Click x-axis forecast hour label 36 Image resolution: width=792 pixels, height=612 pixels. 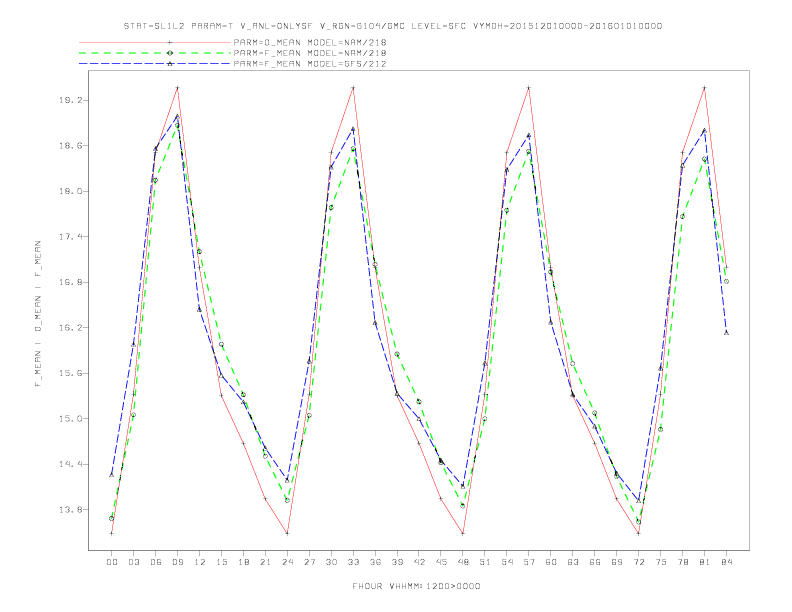pyautogui.click(x=375, y=562)
